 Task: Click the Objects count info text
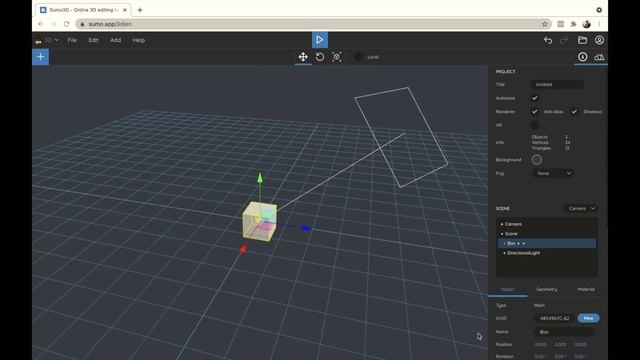point(540,137)
